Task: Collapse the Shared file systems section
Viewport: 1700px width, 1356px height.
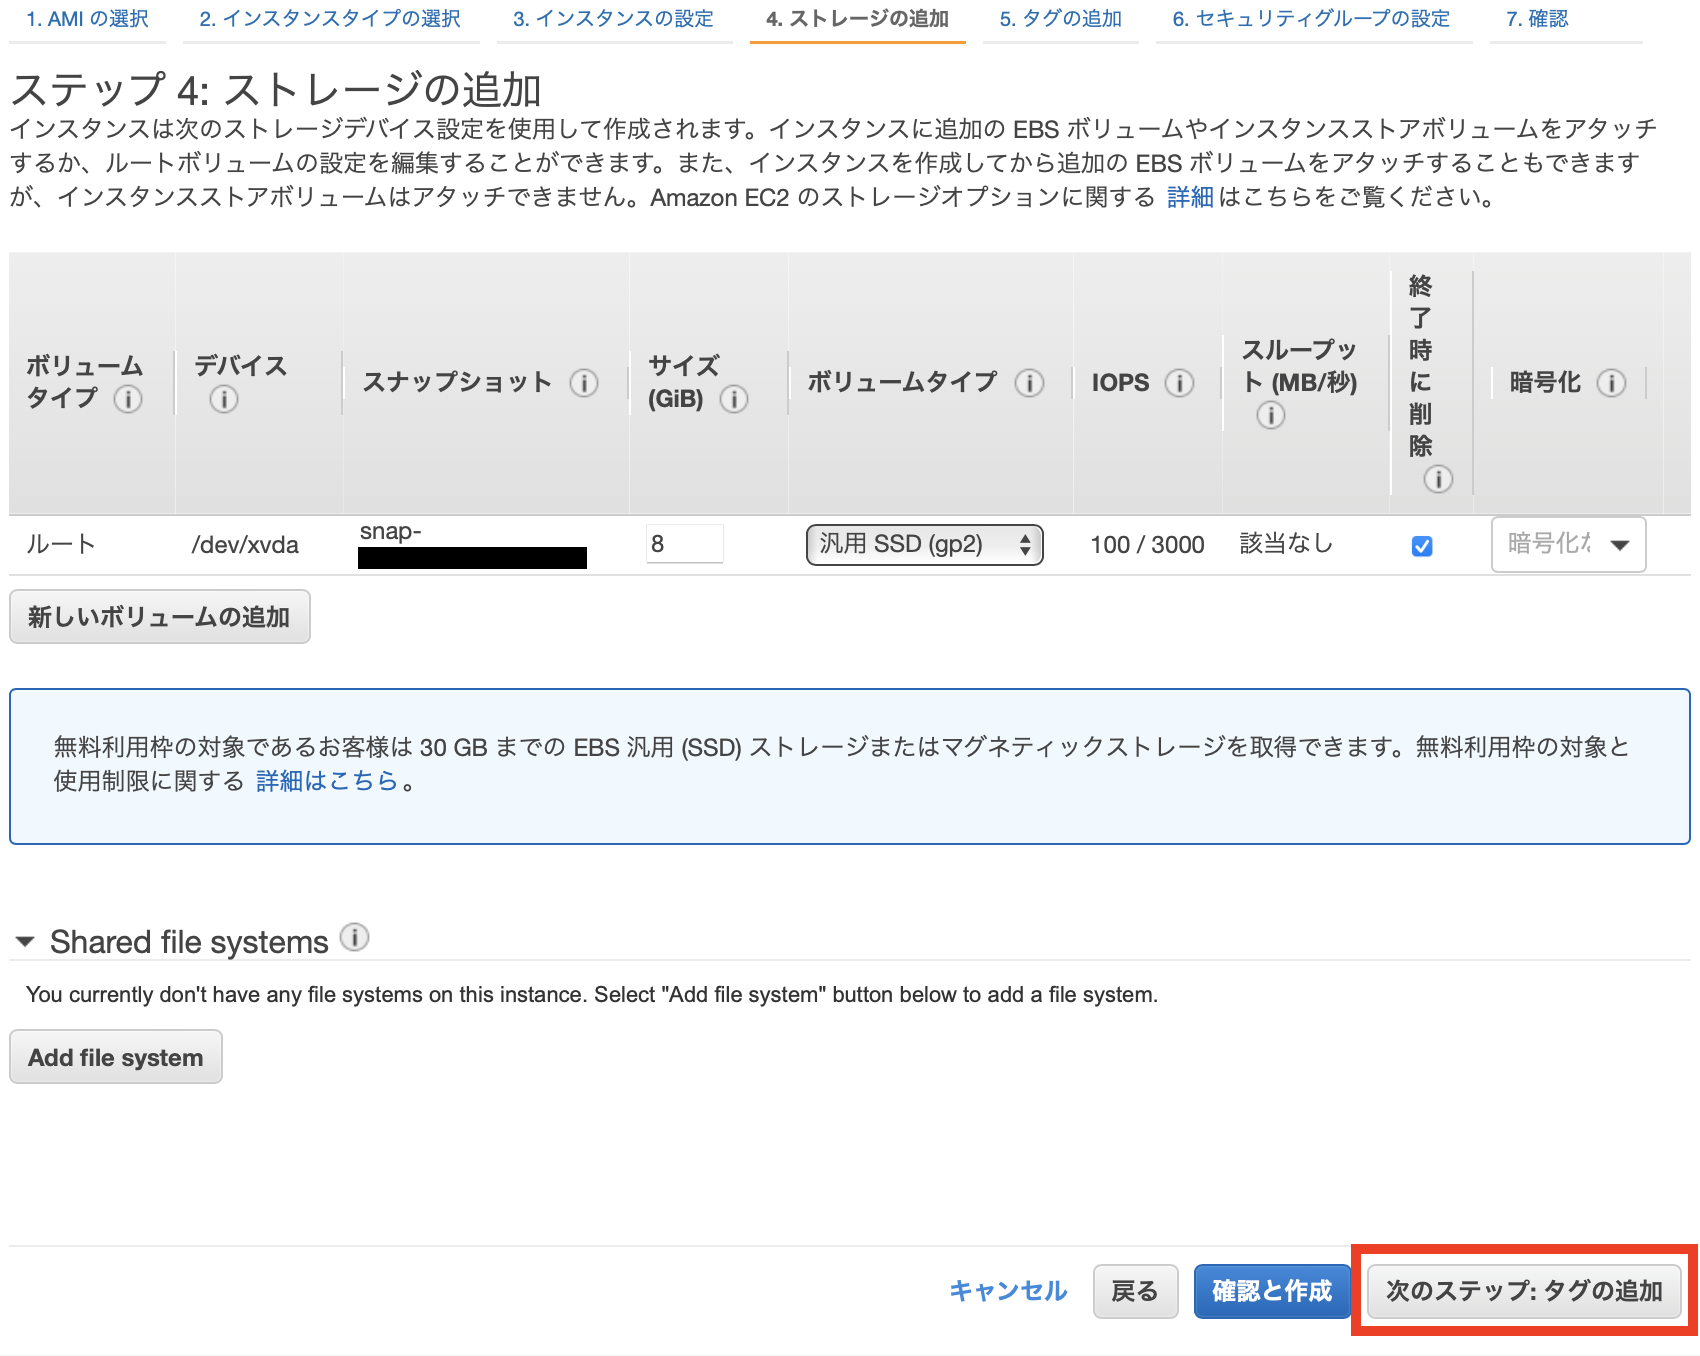Action: [x=25, y=941]
